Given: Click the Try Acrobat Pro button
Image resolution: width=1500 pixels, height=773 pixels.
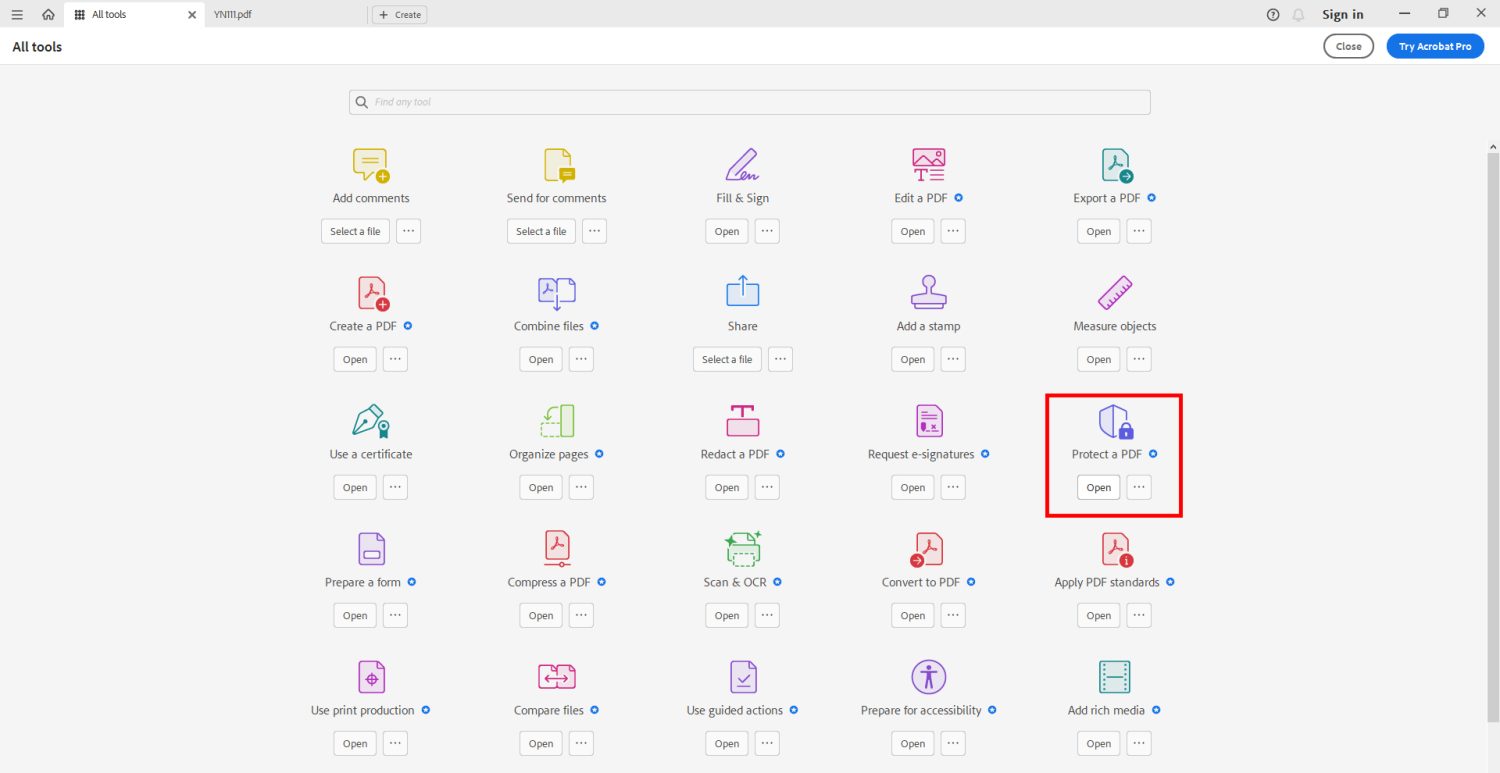Looking at the screenshot, I should (1435, 46).
